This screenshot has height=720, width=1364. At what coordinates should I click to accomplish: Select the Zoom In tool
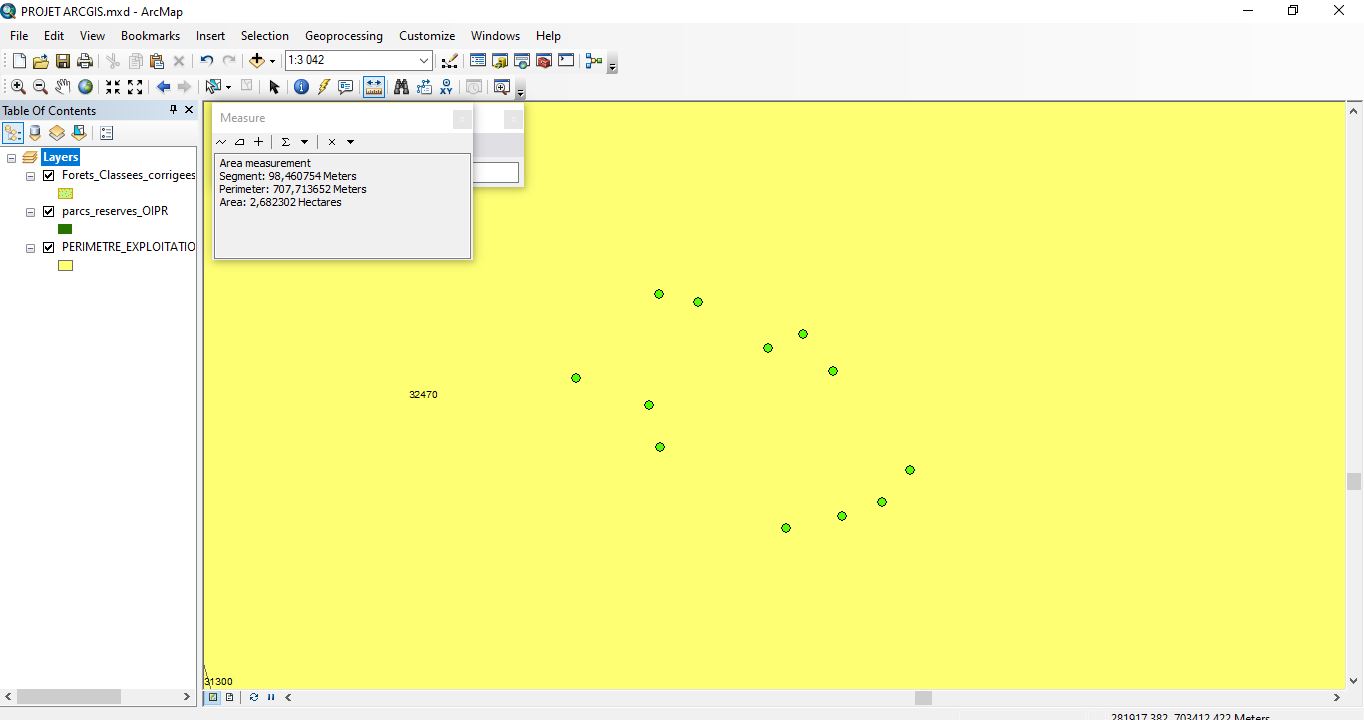click(18, 87)
